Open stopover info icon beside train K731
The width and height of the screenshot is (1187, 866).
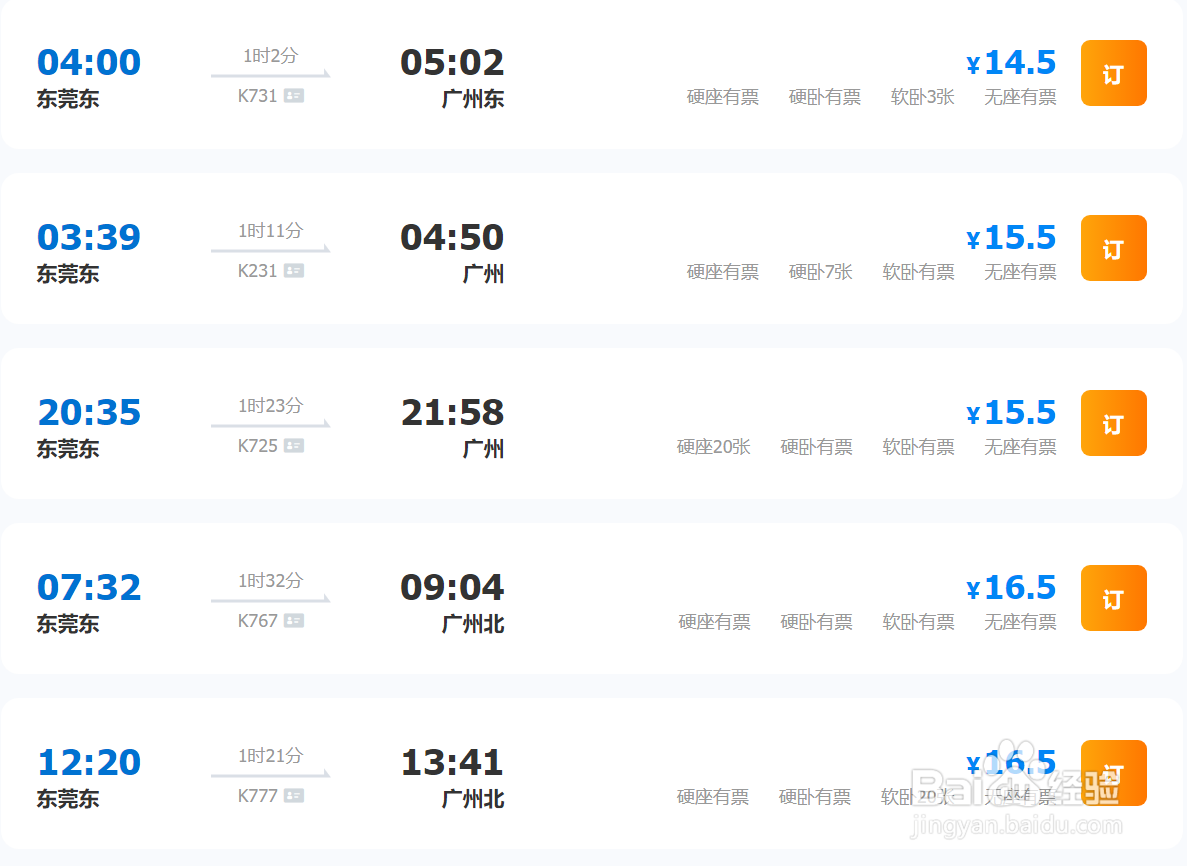(289, 95)
